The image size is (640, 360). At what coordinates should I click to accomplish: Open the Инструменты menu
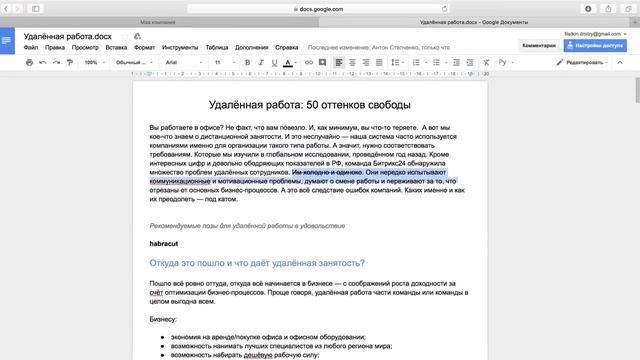click(180, 47)
